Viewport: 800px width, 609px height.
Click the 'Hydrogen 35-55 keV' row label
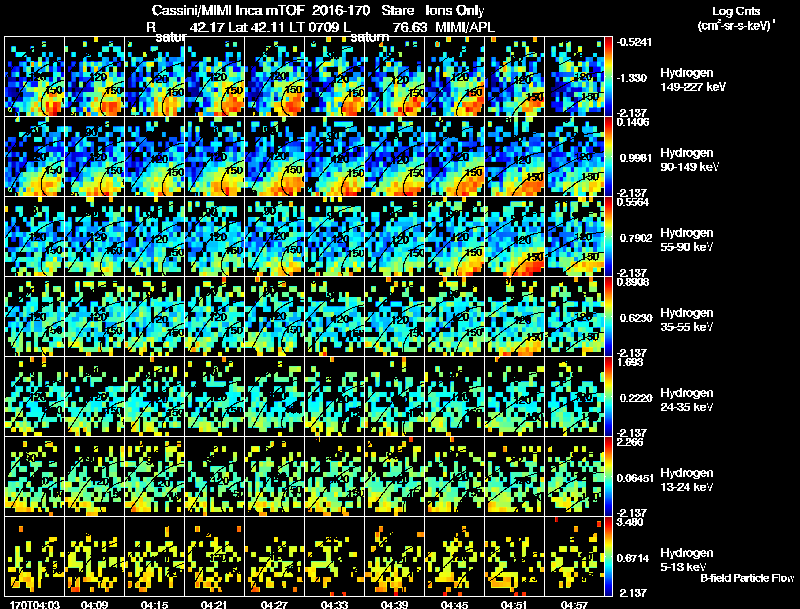tap(686, 320)
